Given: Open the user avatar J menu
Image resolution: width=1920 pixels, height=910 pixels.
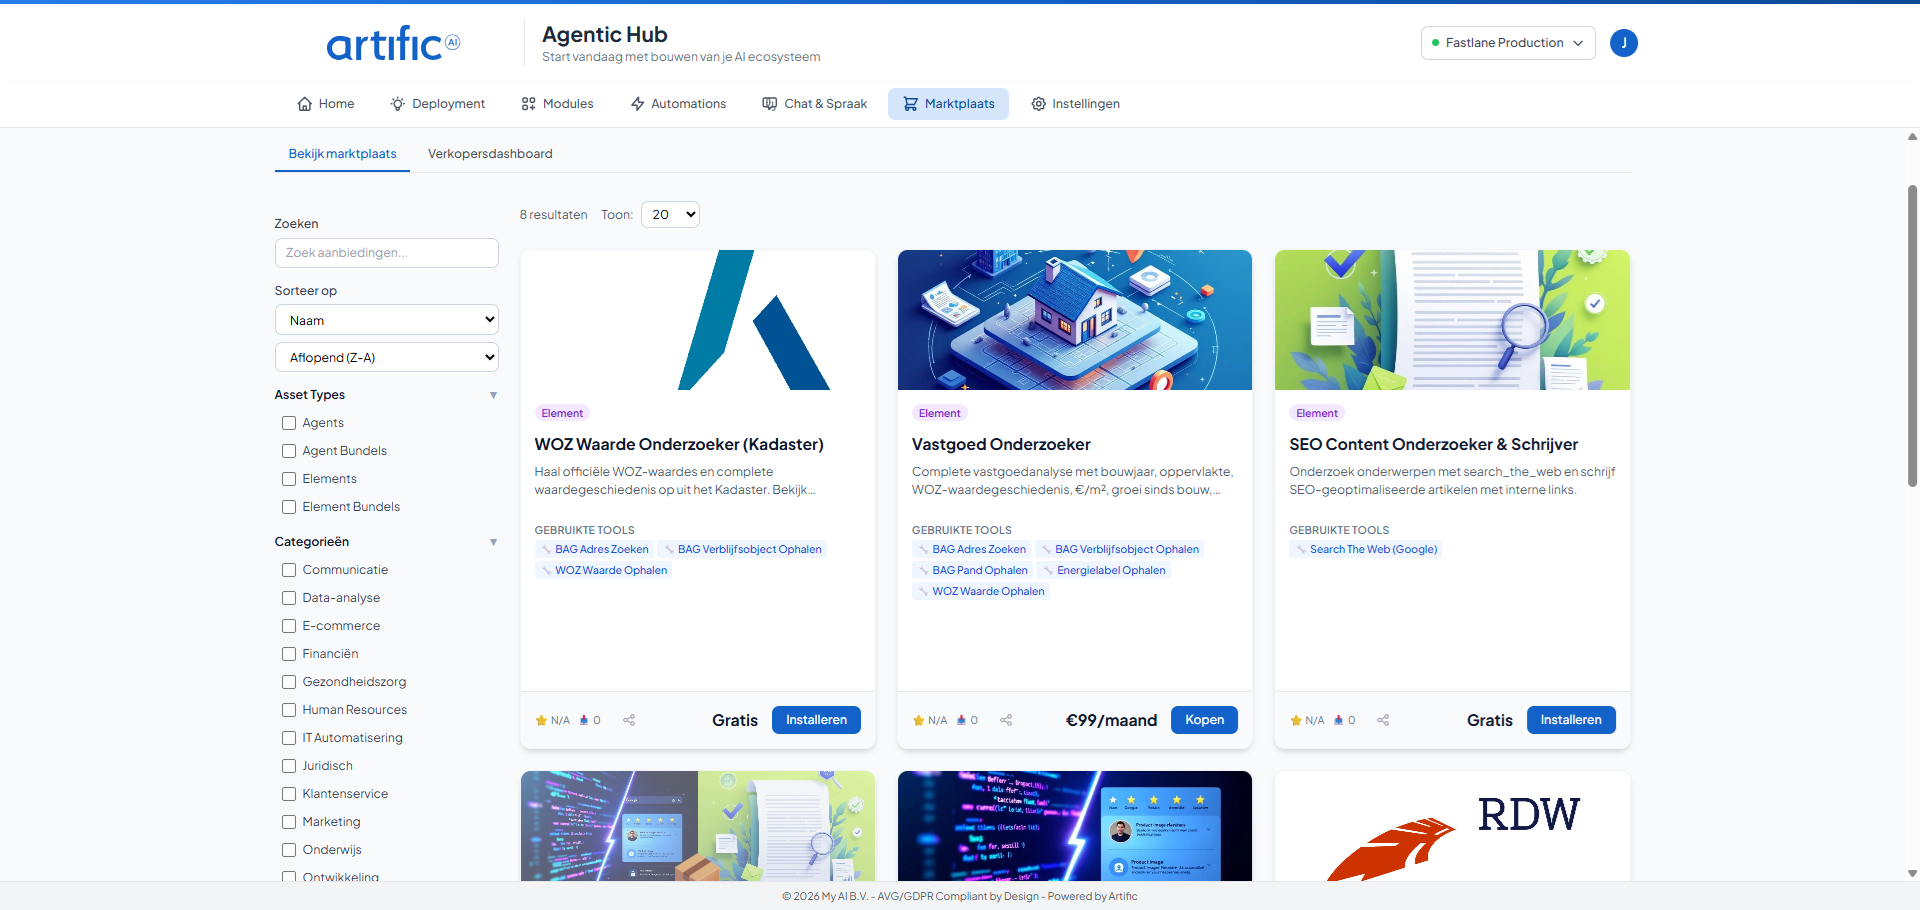Looking at the screenshot, I should point(1623,43).
